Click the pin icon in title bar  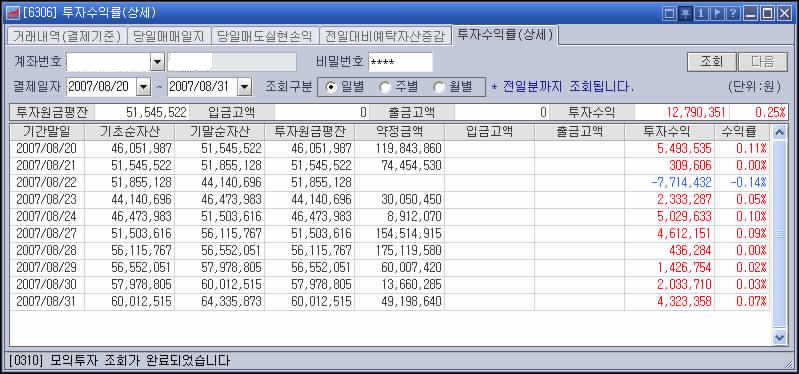(x=685, y=13)
